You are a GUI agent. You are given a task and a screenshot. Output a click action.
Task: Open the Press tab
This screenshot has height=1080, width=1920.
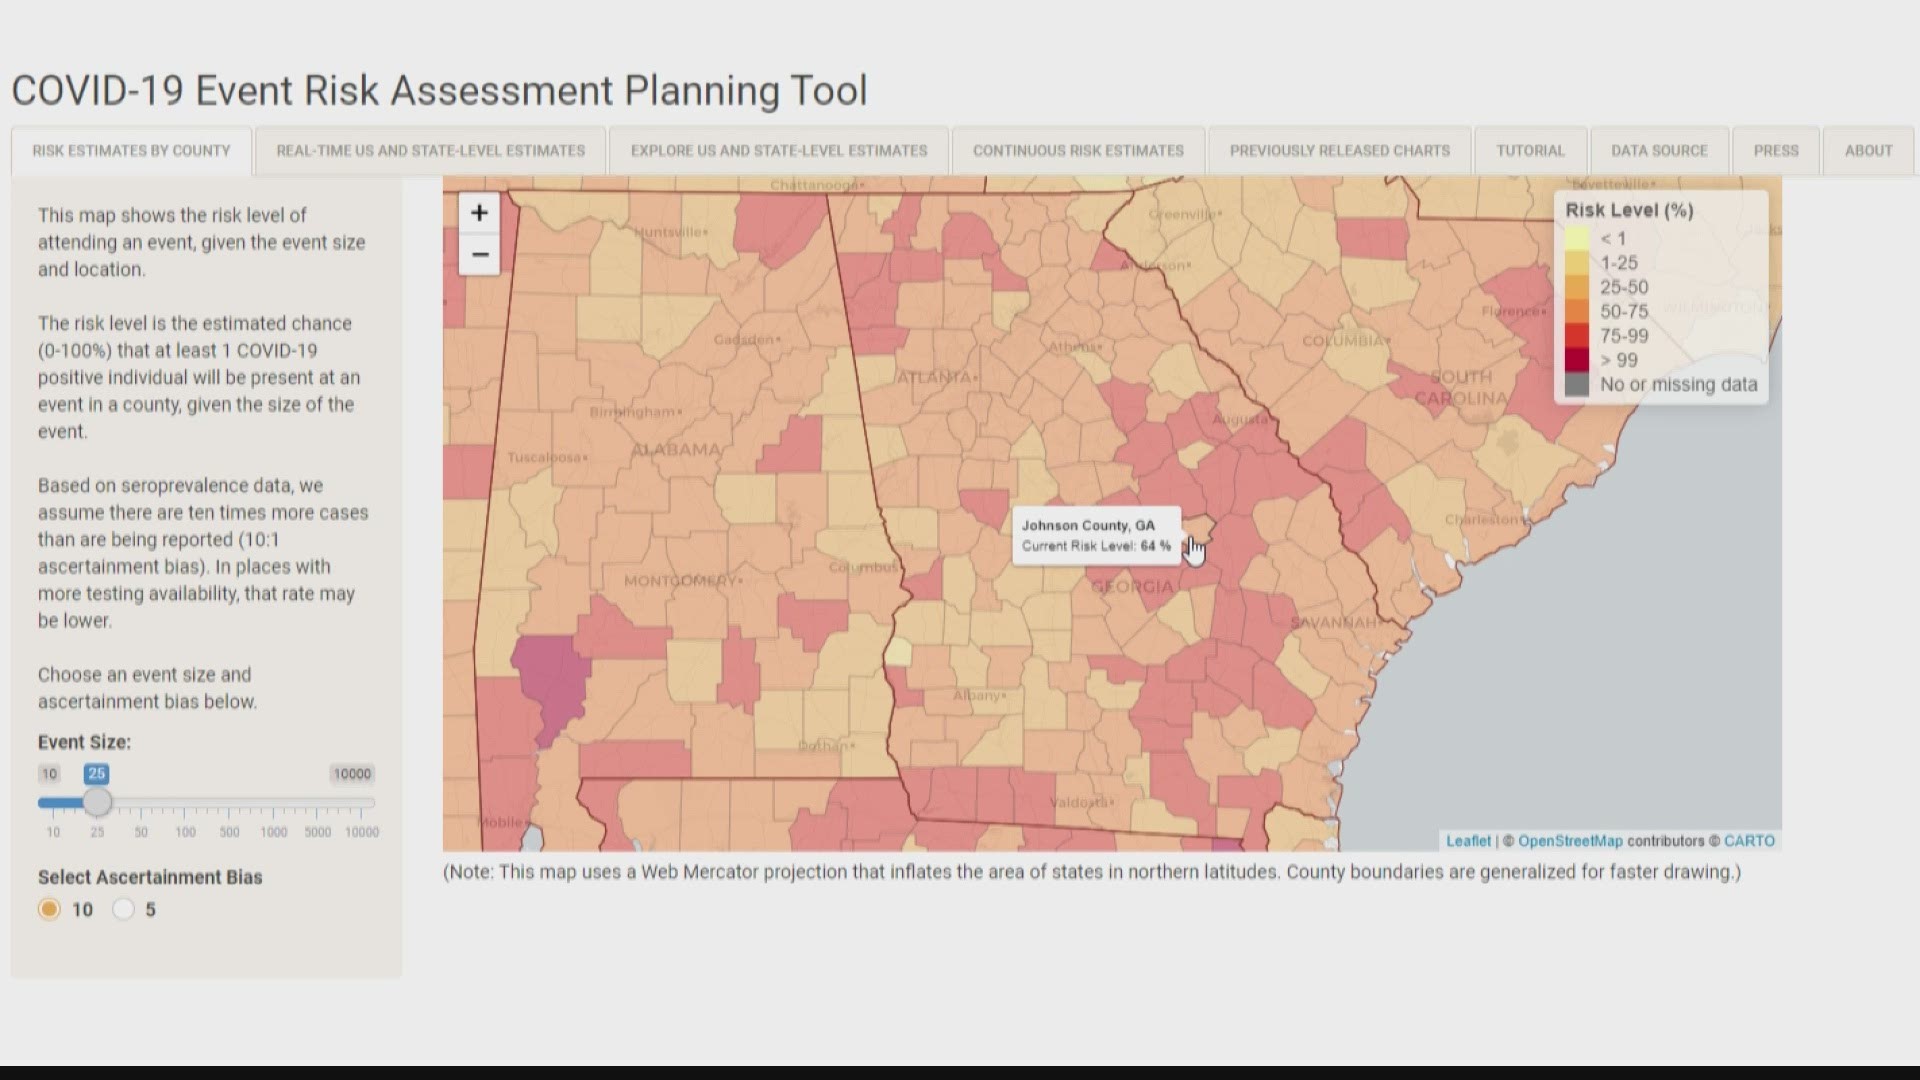[1776, 151]
